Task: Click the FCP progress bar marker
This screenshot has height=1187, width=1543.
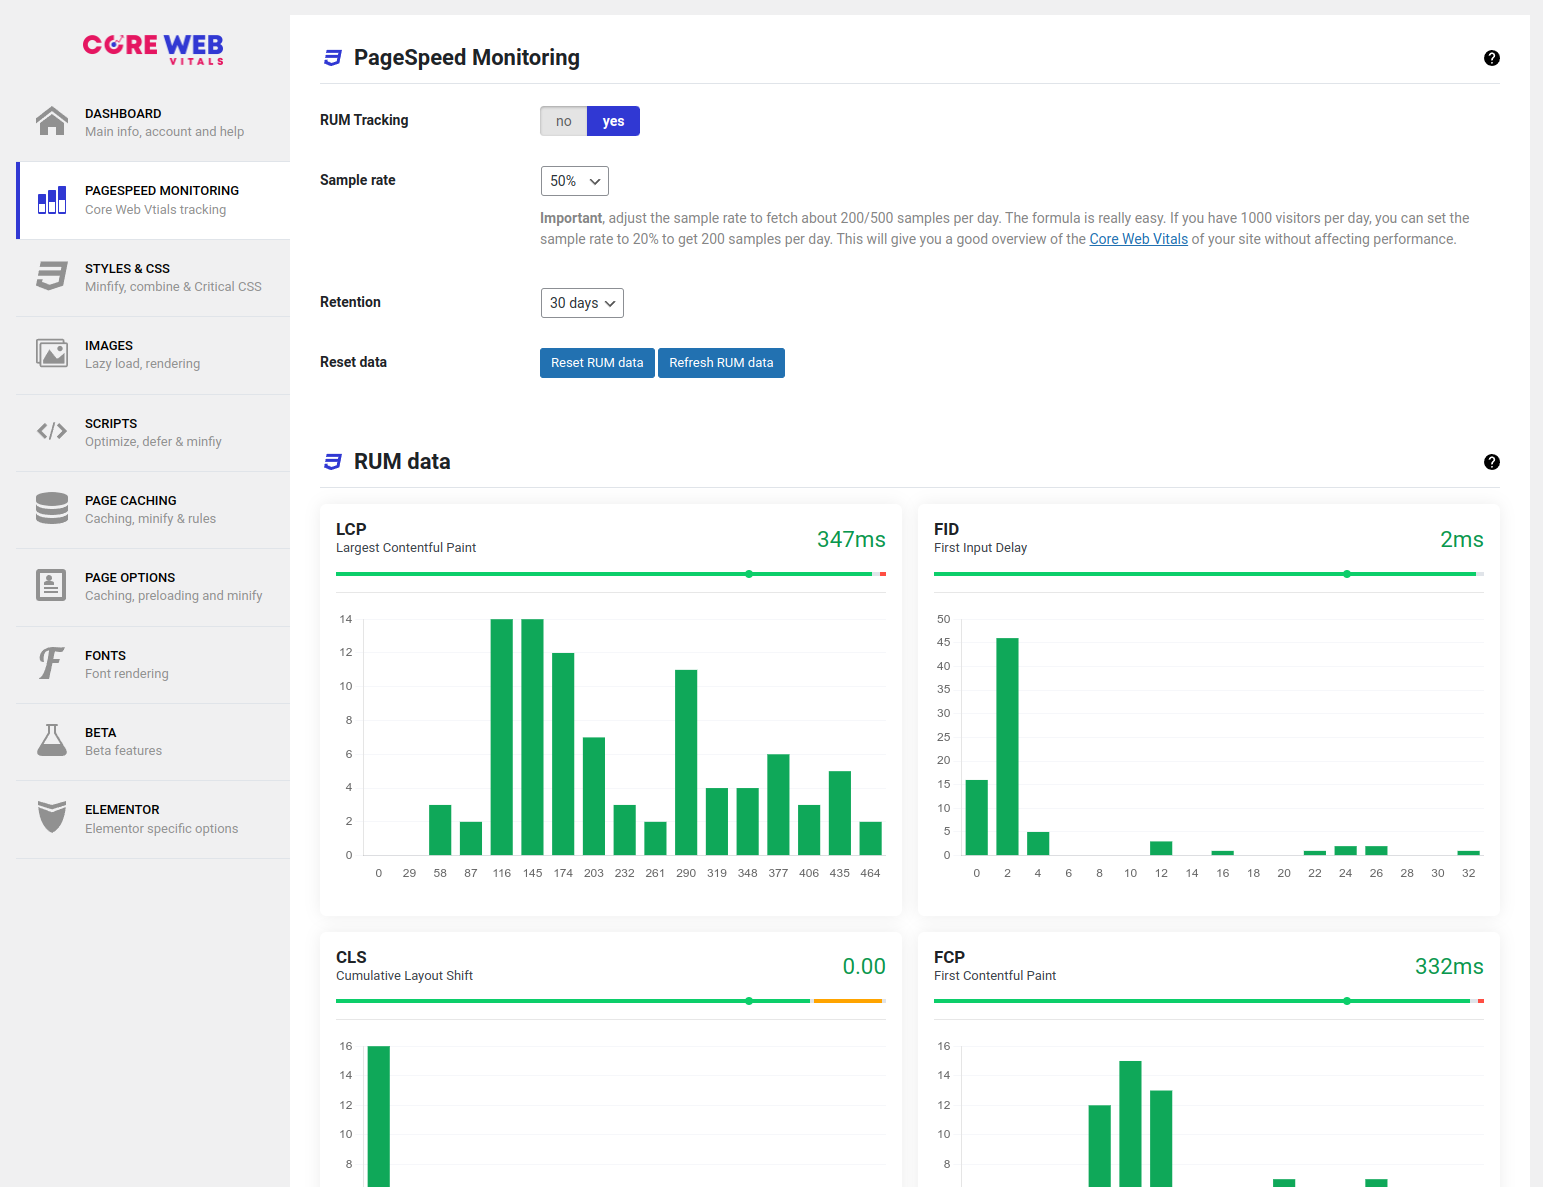Action: [1347, 1001]
